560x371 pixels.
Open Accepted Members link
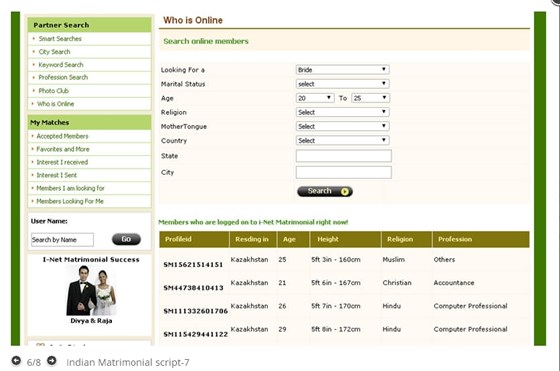click(x=62, y=136)
